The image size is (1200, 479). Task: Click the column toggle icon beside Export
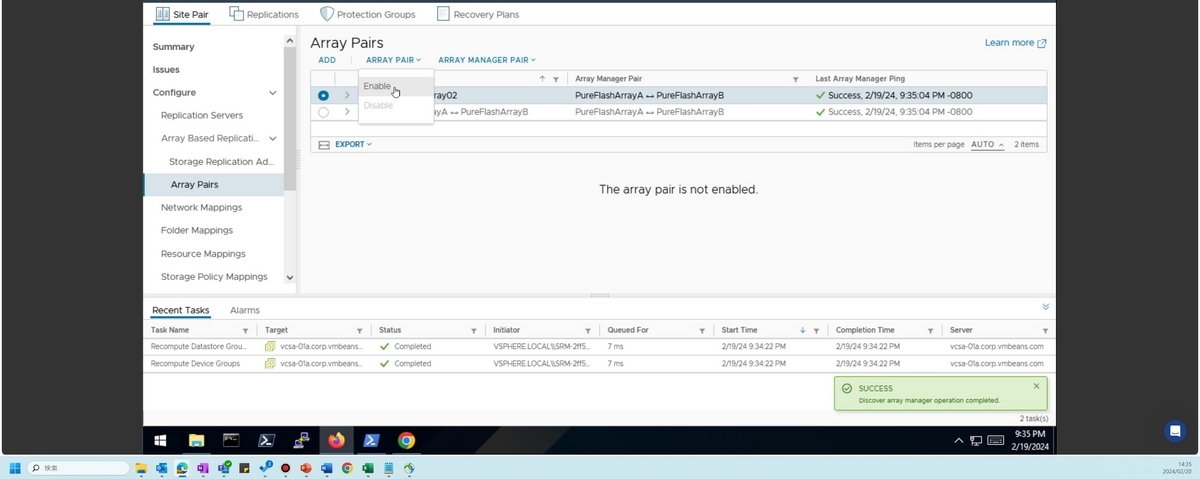click(x=324, y=145)
